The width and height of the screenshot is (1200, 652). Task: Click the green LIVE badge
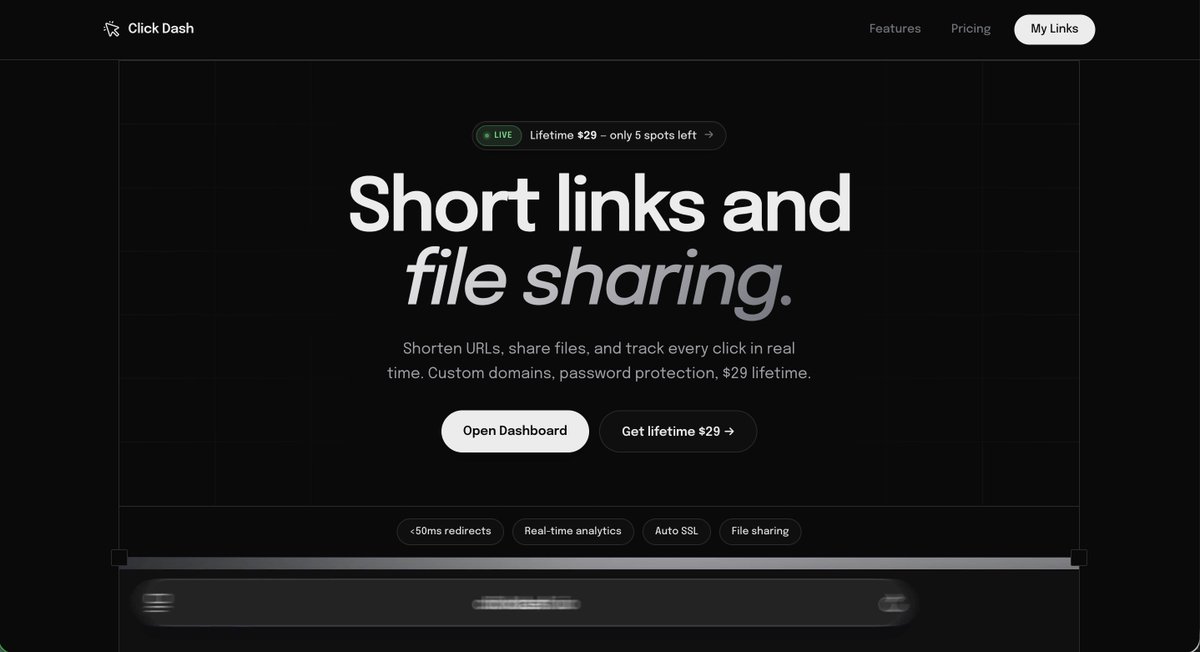pos(498,135)
